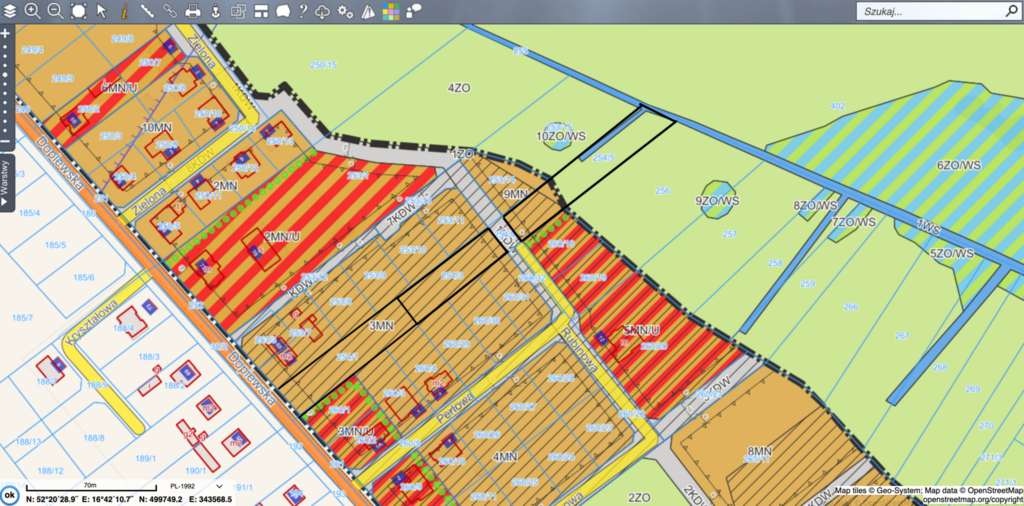Screen dimensions: 1024x506
Task: Choose the measure distance line tool
Action: [x=147, y=11]
